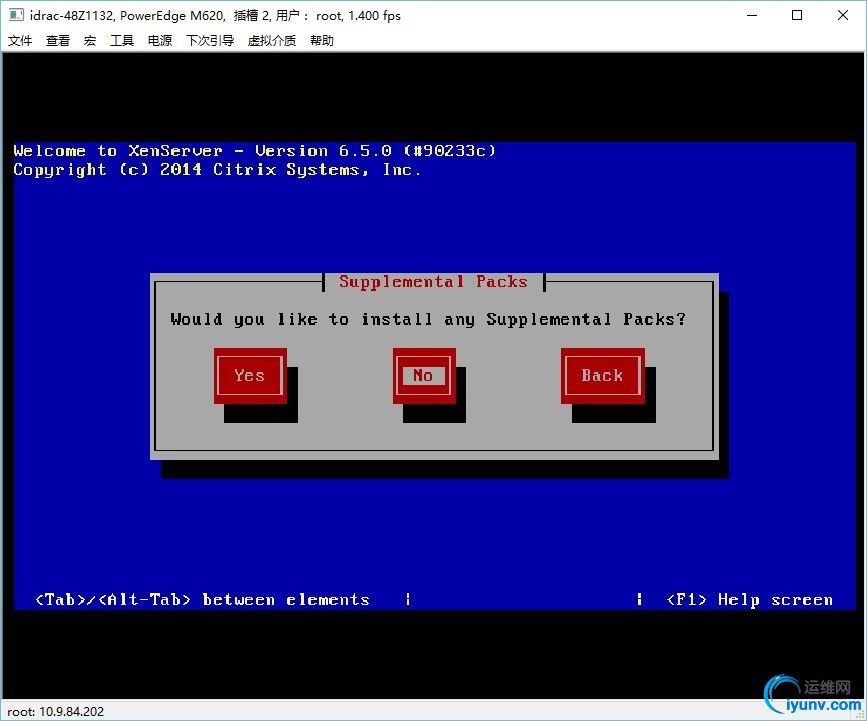
Task: Go Back from Supplemental Packs dialog
Action: (x=603, y=375)
